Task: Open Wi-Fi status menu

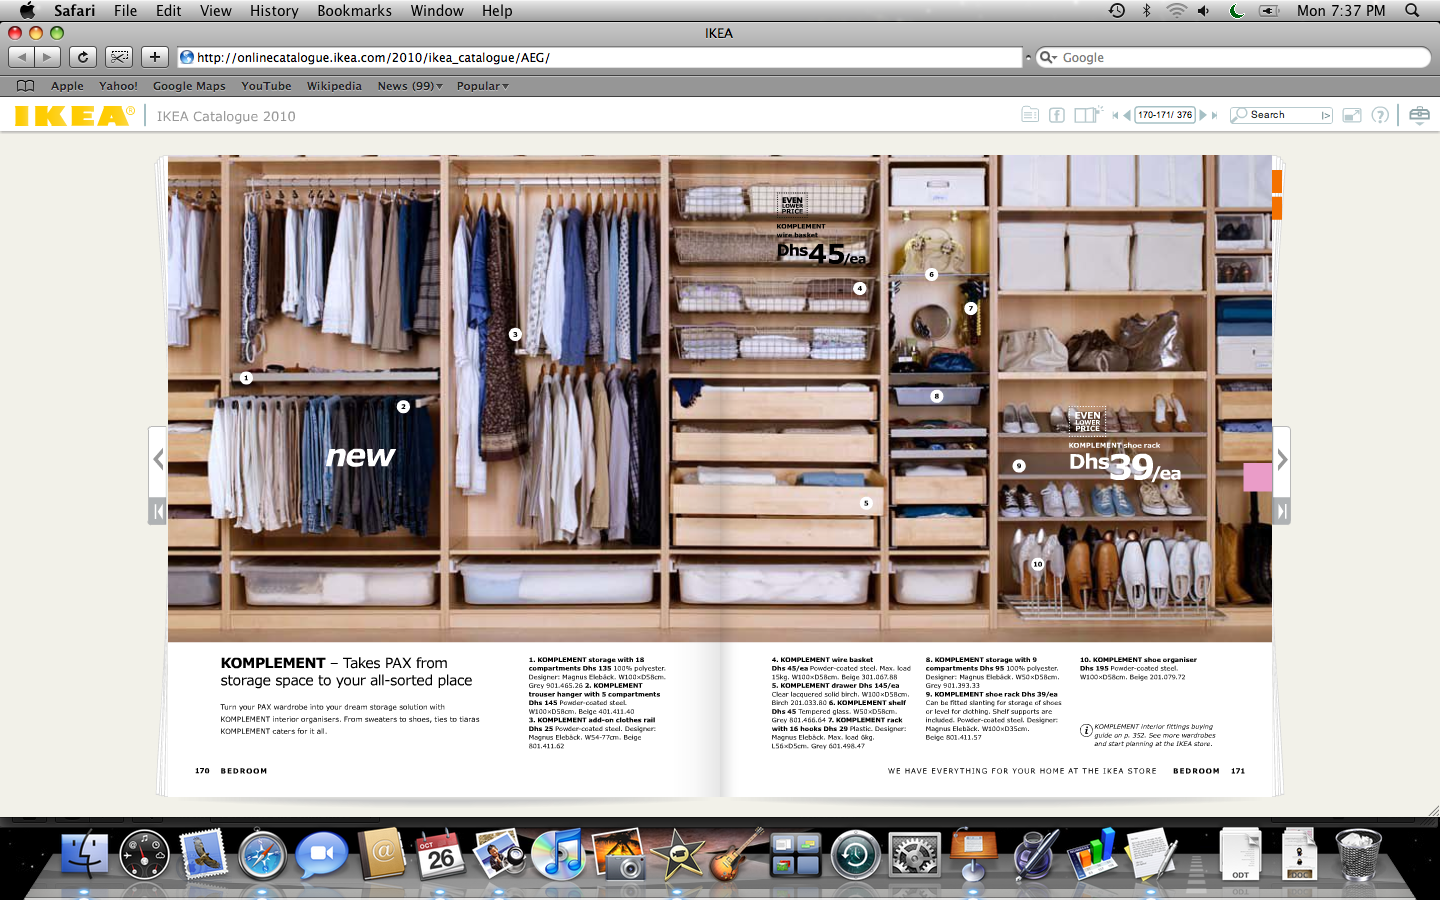Action: coord(1176,10)
